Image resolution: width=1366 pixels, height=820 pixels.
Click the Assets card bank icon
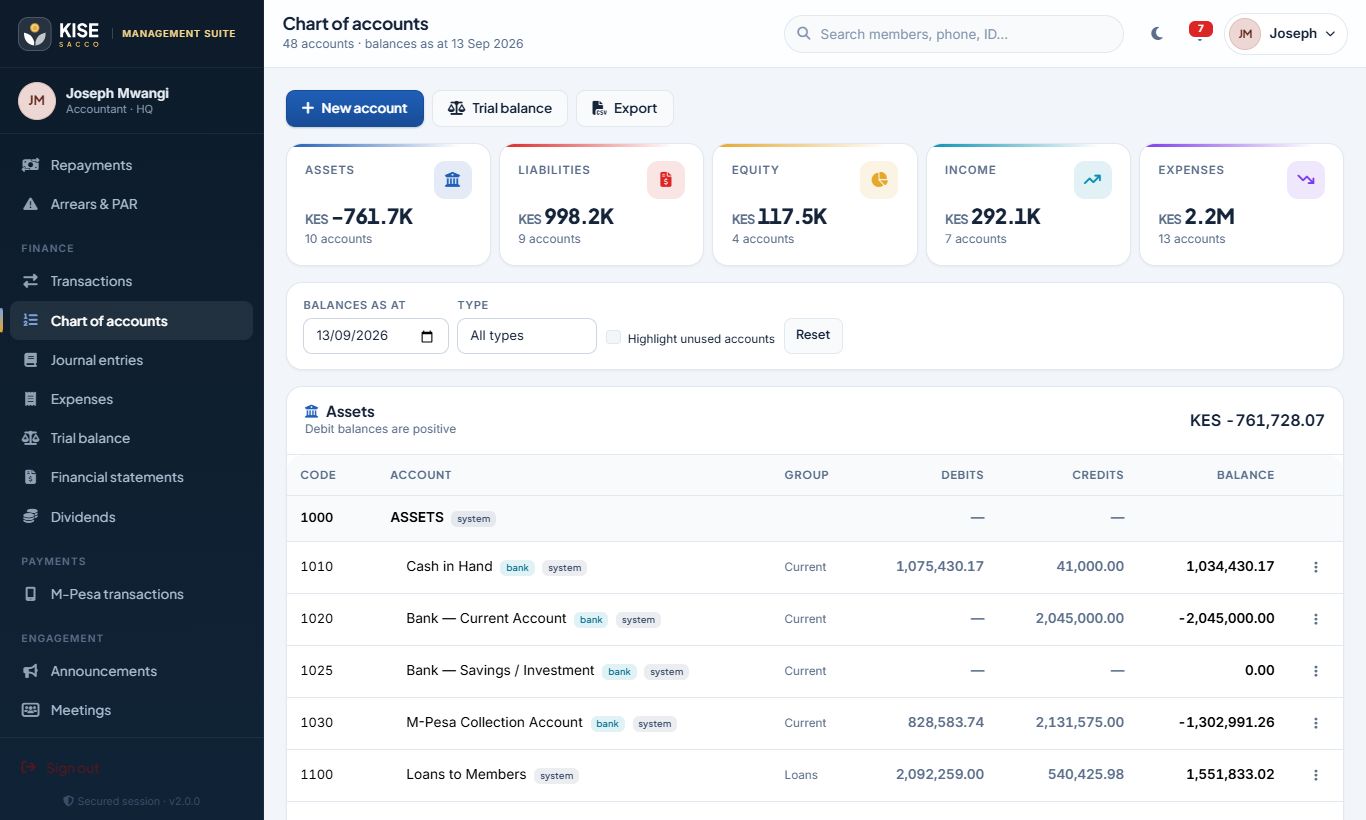point(453,180)
